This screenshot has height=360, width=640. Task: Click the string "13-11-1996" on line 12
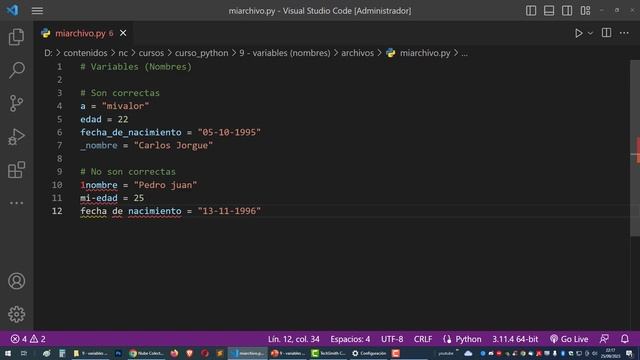[229, 211]
